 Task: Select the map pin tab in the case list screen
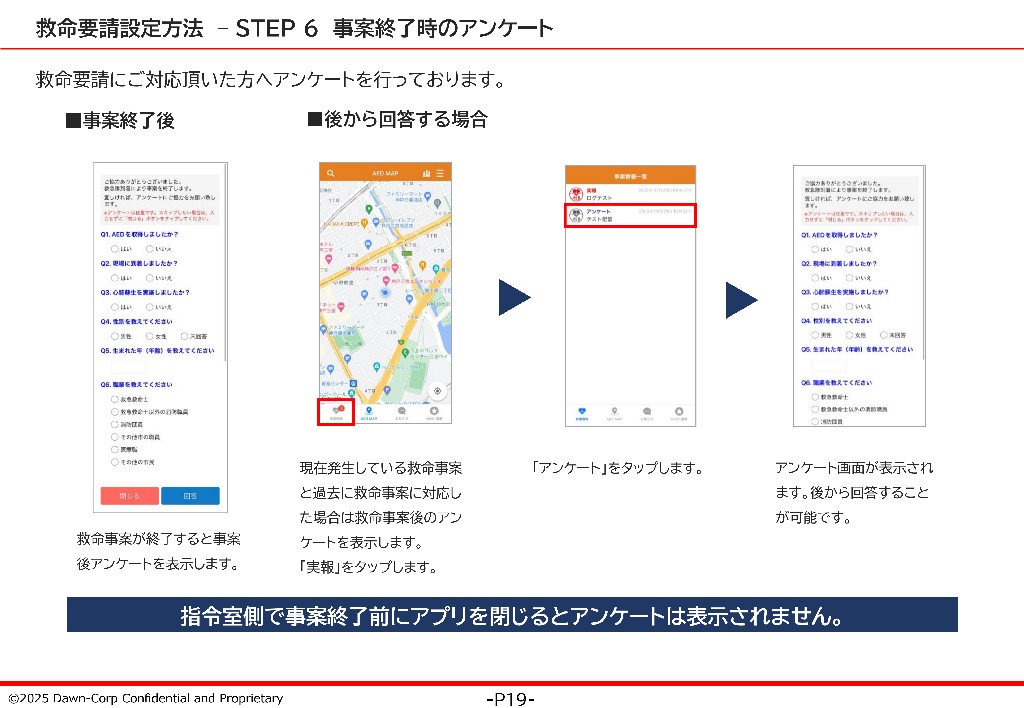coord(614,413)
